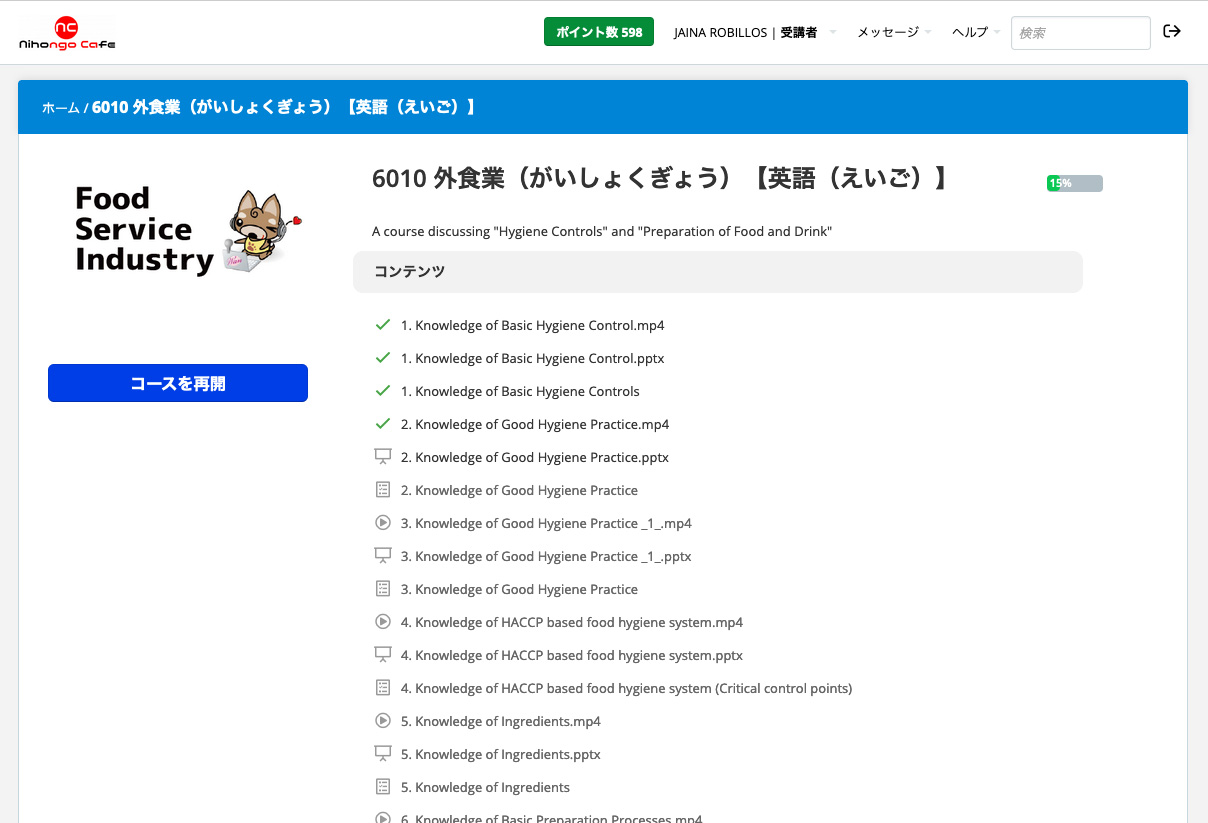
Task: Expand the メッセージ dropdown arrow
Action: 928,33
